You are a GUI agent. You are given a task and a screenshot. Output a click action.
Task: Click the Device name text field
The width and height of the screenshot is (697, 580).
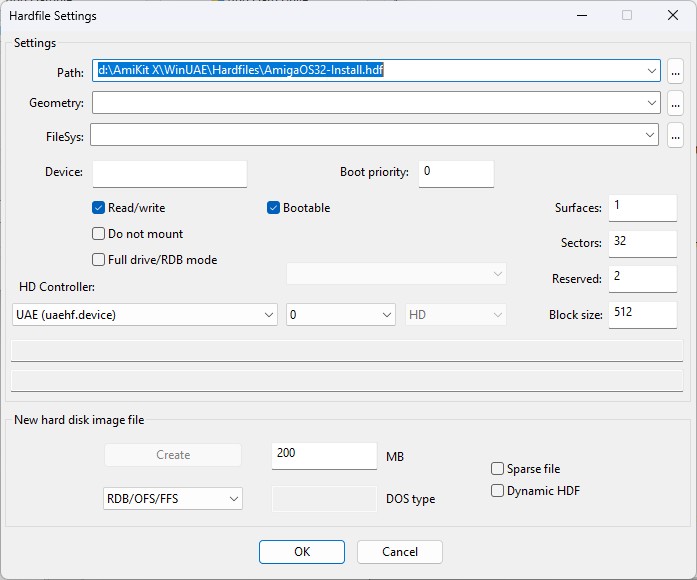[x=169, y=173]
